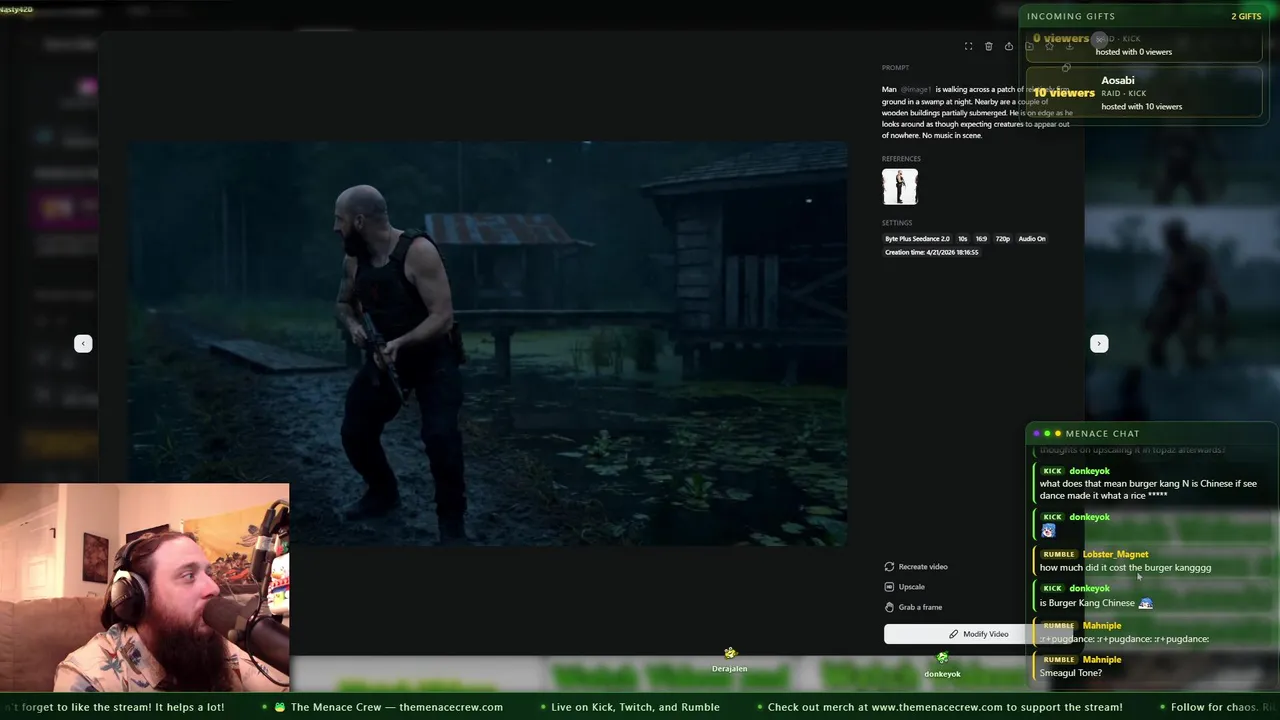Click the emote after 'is Burger Kang Chinese'

pyautogui.click(x=1146, y=603)
